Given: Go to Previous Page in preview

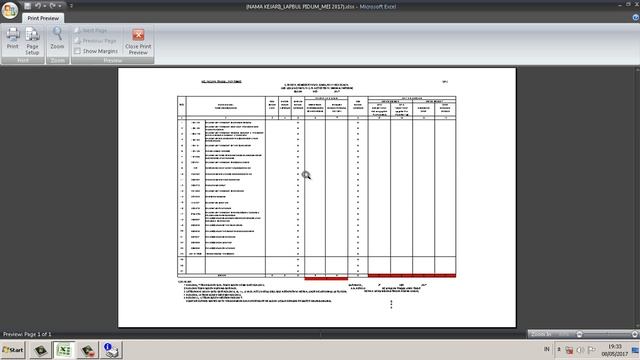Looking at the screenshot, I should 96,41.
